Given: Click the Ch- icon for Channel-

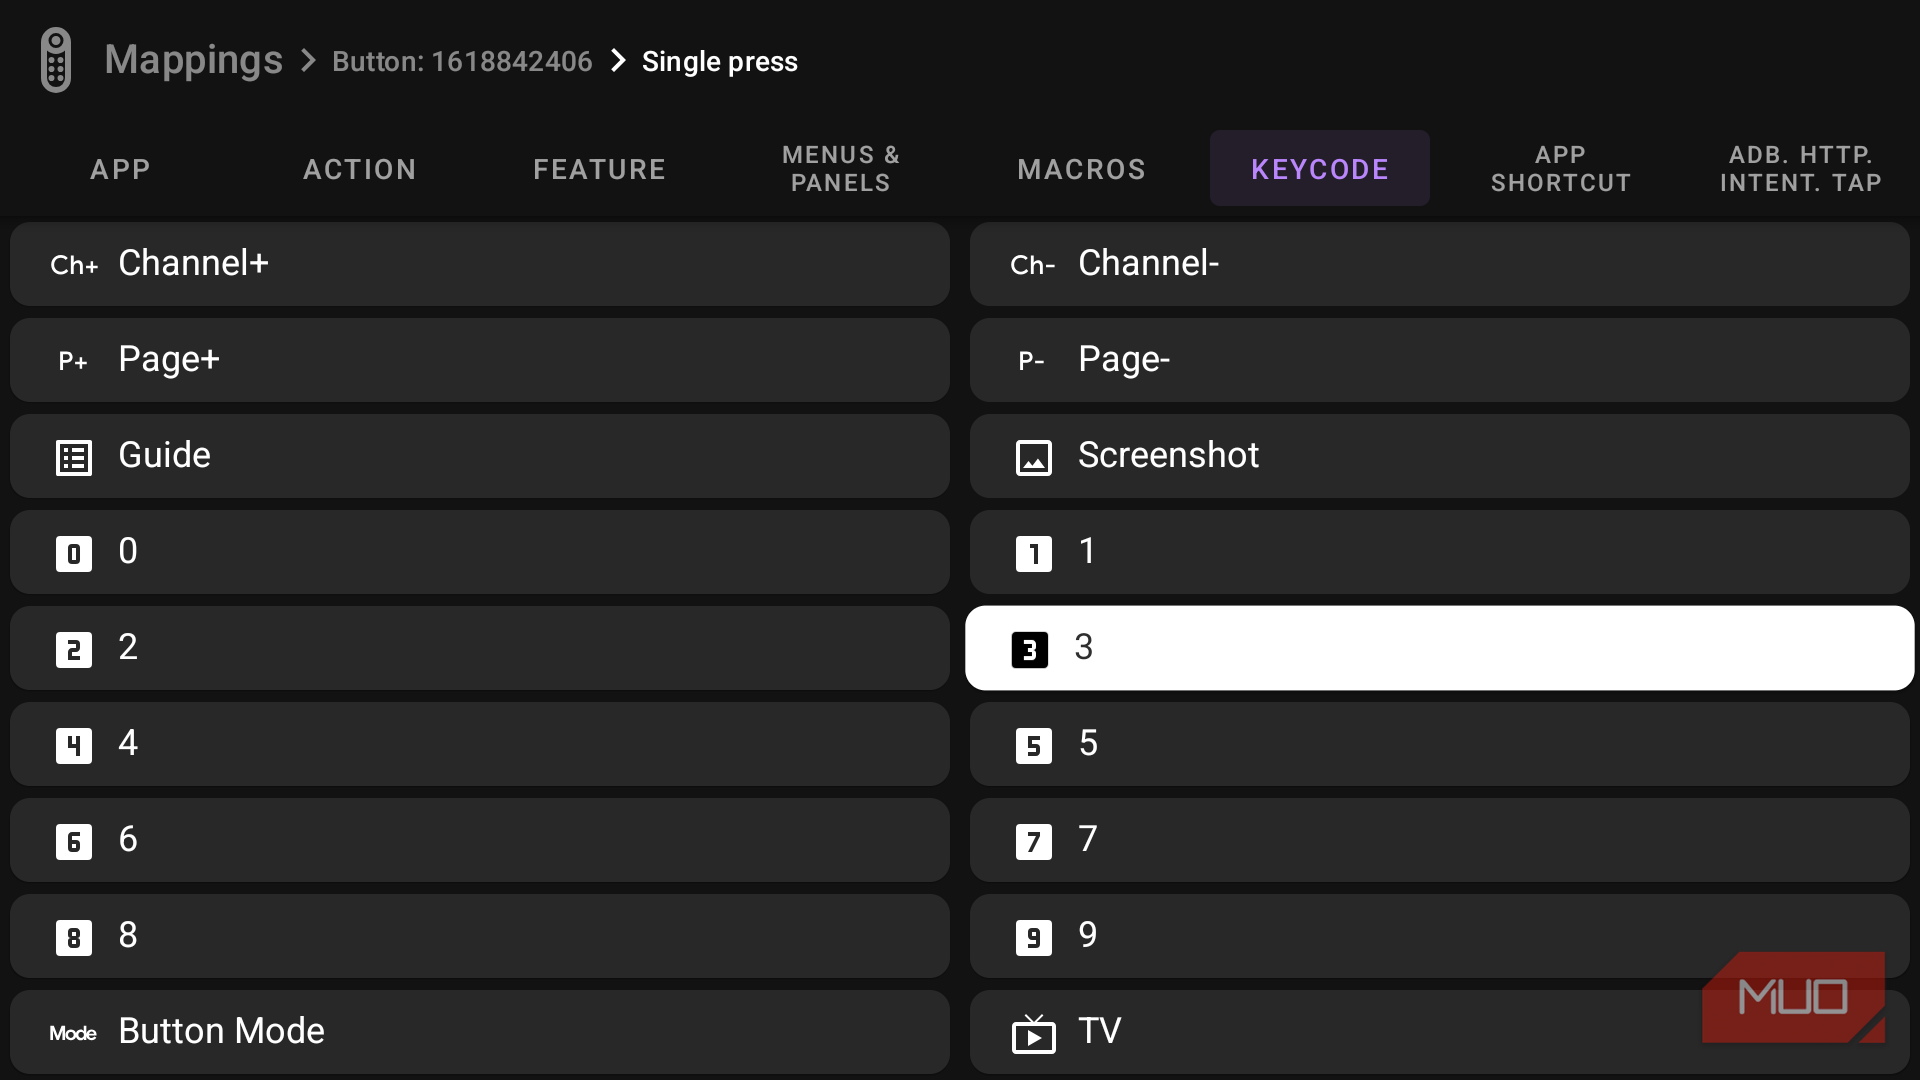Looking at the screenshot, I should click(x=1033, y=265).
